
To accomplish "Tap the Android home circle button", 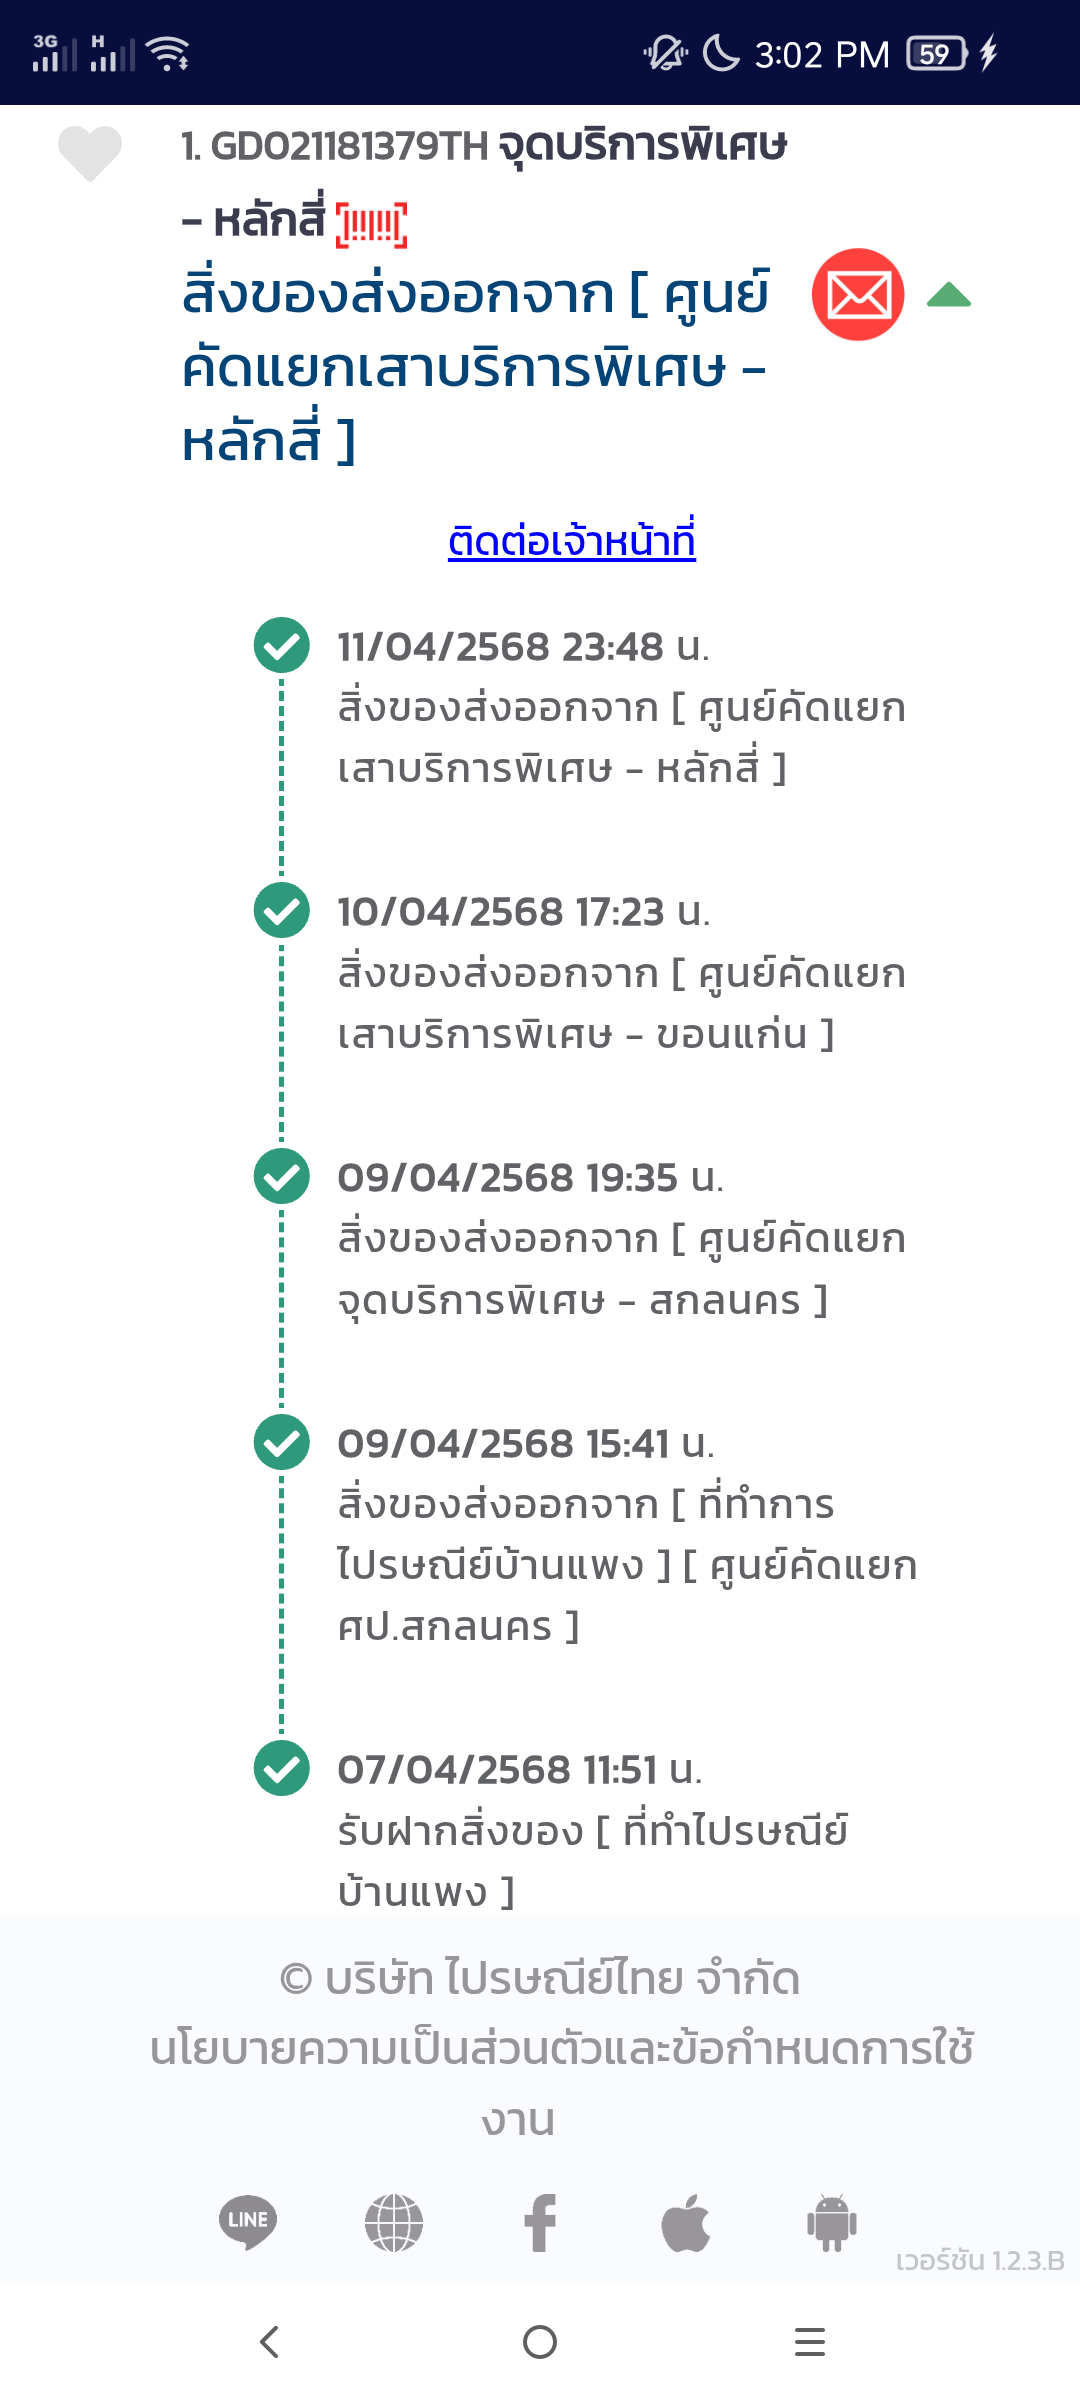I will 540,2342.
